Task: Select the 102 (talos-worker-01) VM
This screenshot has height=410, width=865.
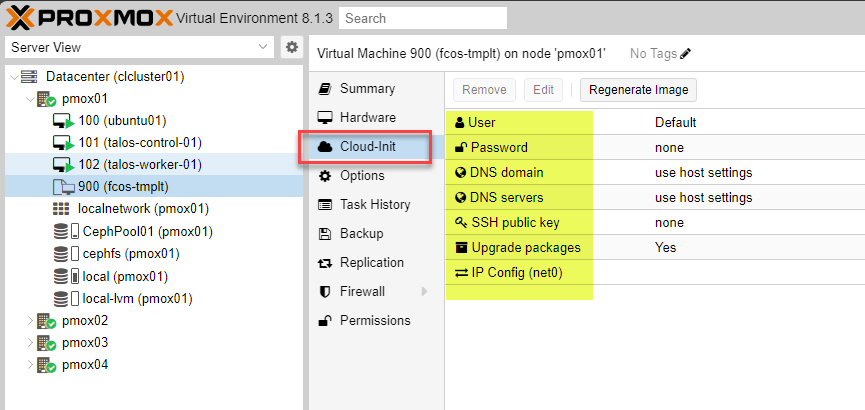Action: pos(140,165)
